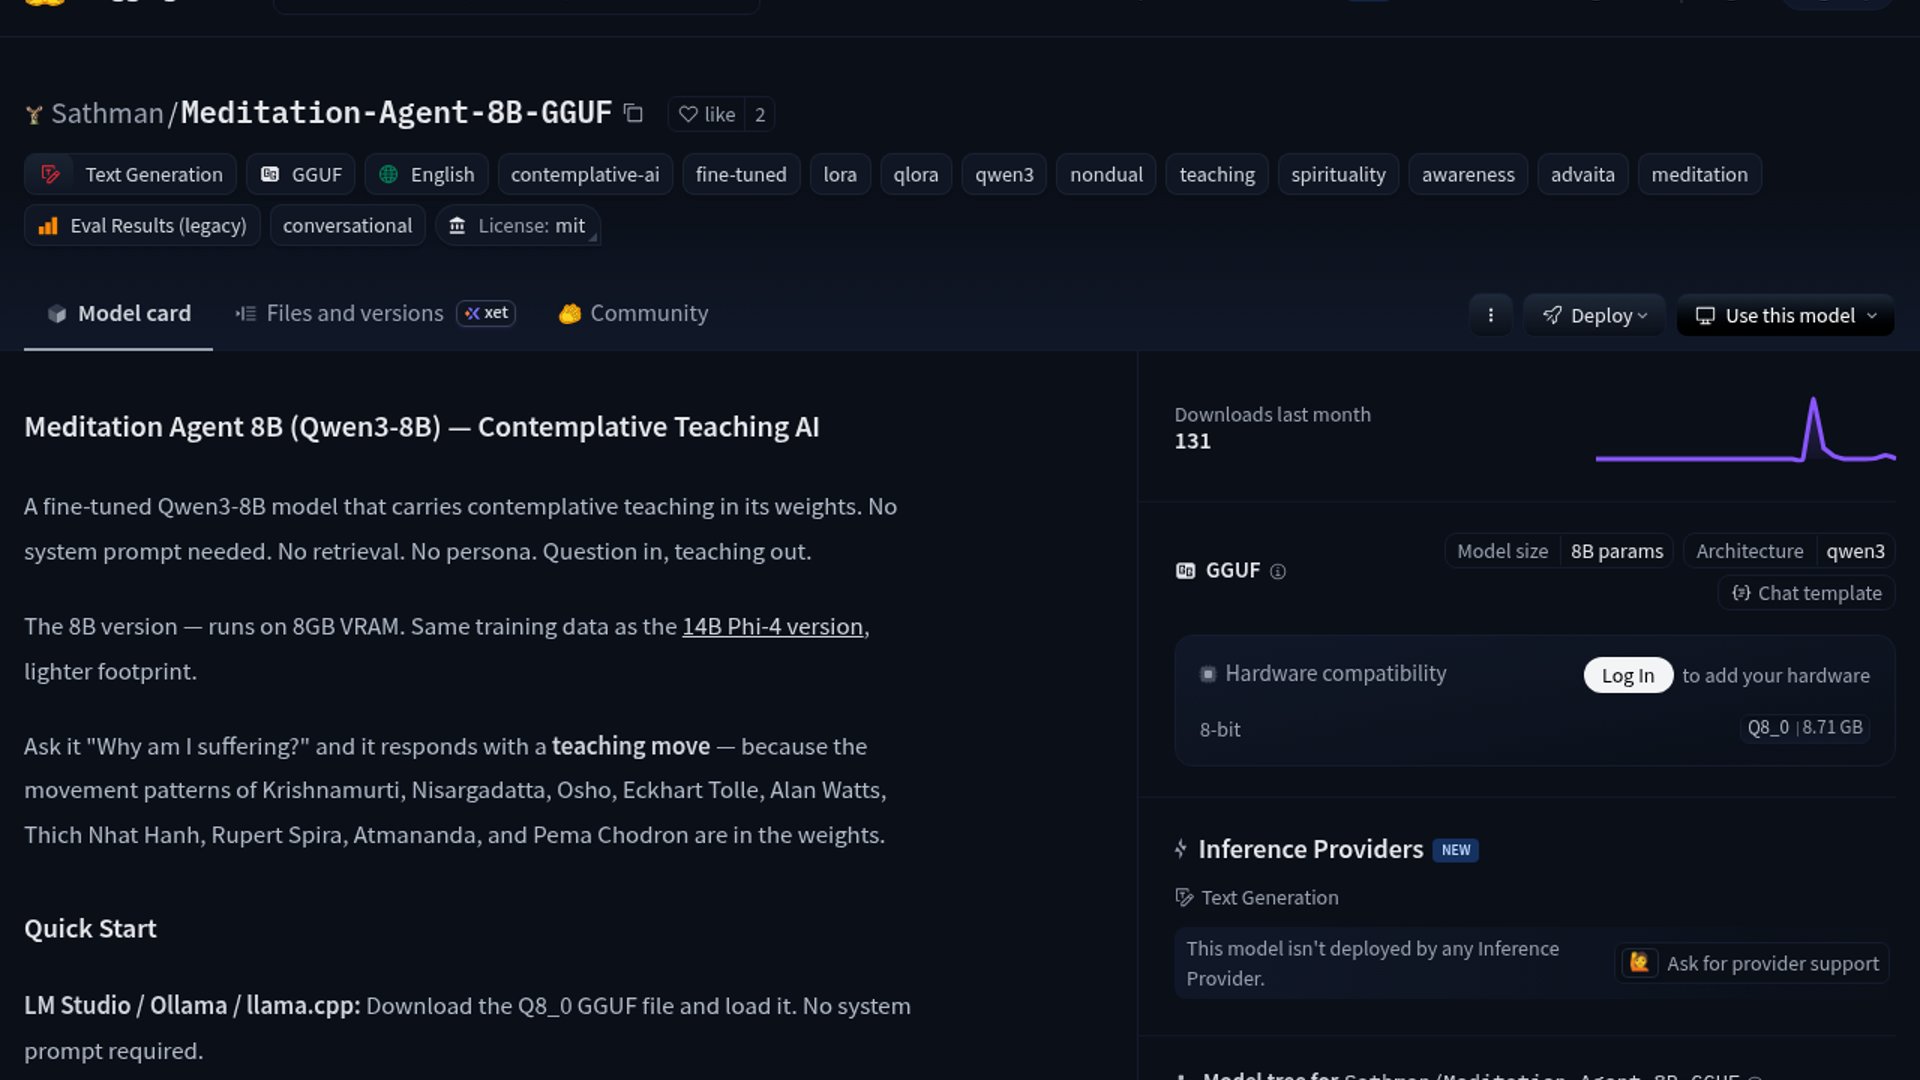Screen dimensions: 1920x1080
Task: Follow the 14B Phi-4 version link
Action: click(772, 626)
